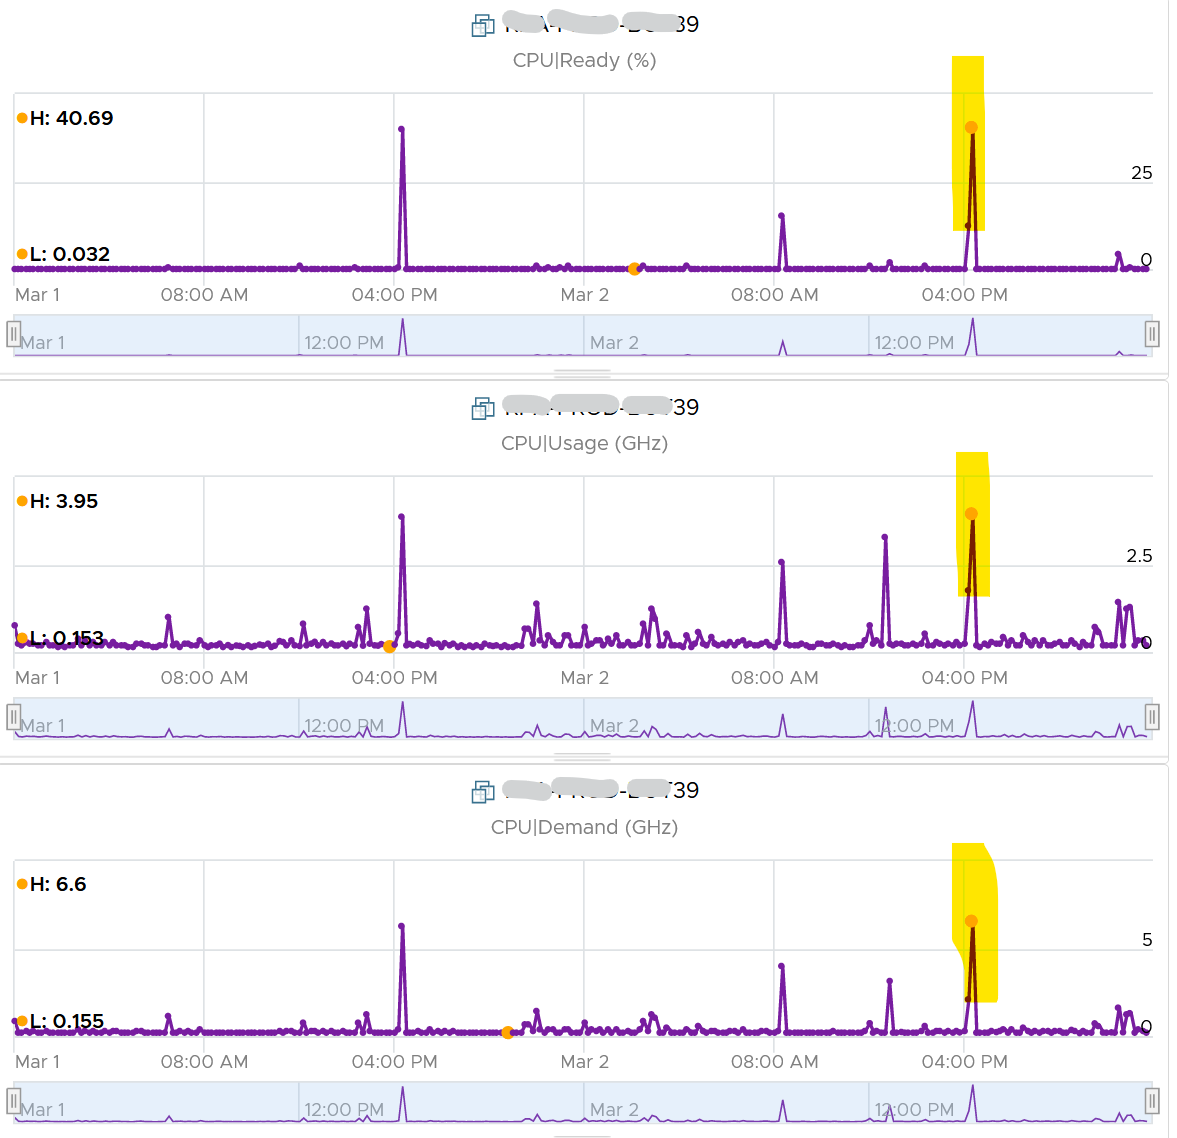
Task: Click the highlighted orange peak point in CPU Usage chart
Action: pyautogui.click(x=971, y=513)
